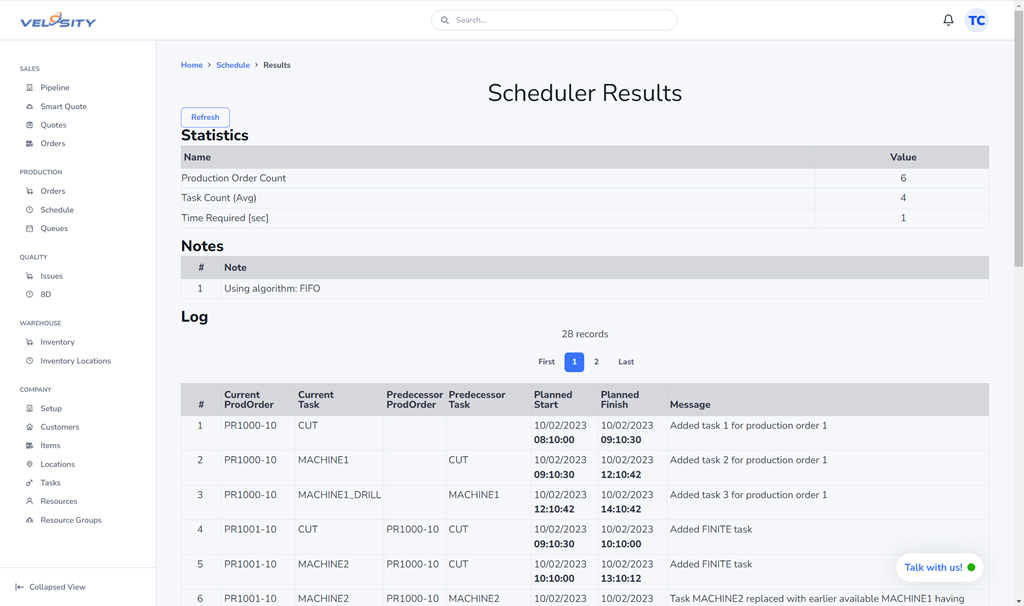Screen dimensions: 1024x606
Task: Go to page 2 of log
Action: [x=596, y=362]
